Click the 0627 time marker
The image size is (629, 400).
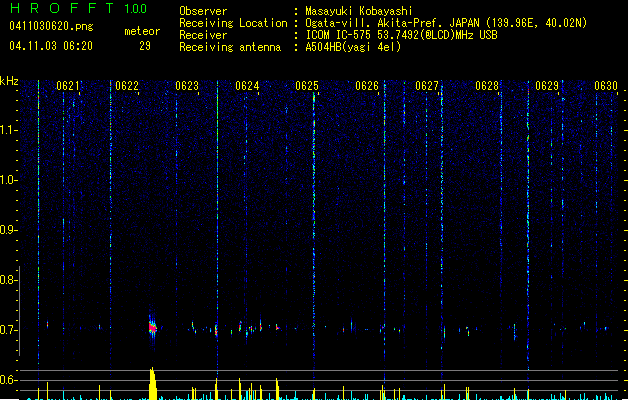[x=427, y=86]
